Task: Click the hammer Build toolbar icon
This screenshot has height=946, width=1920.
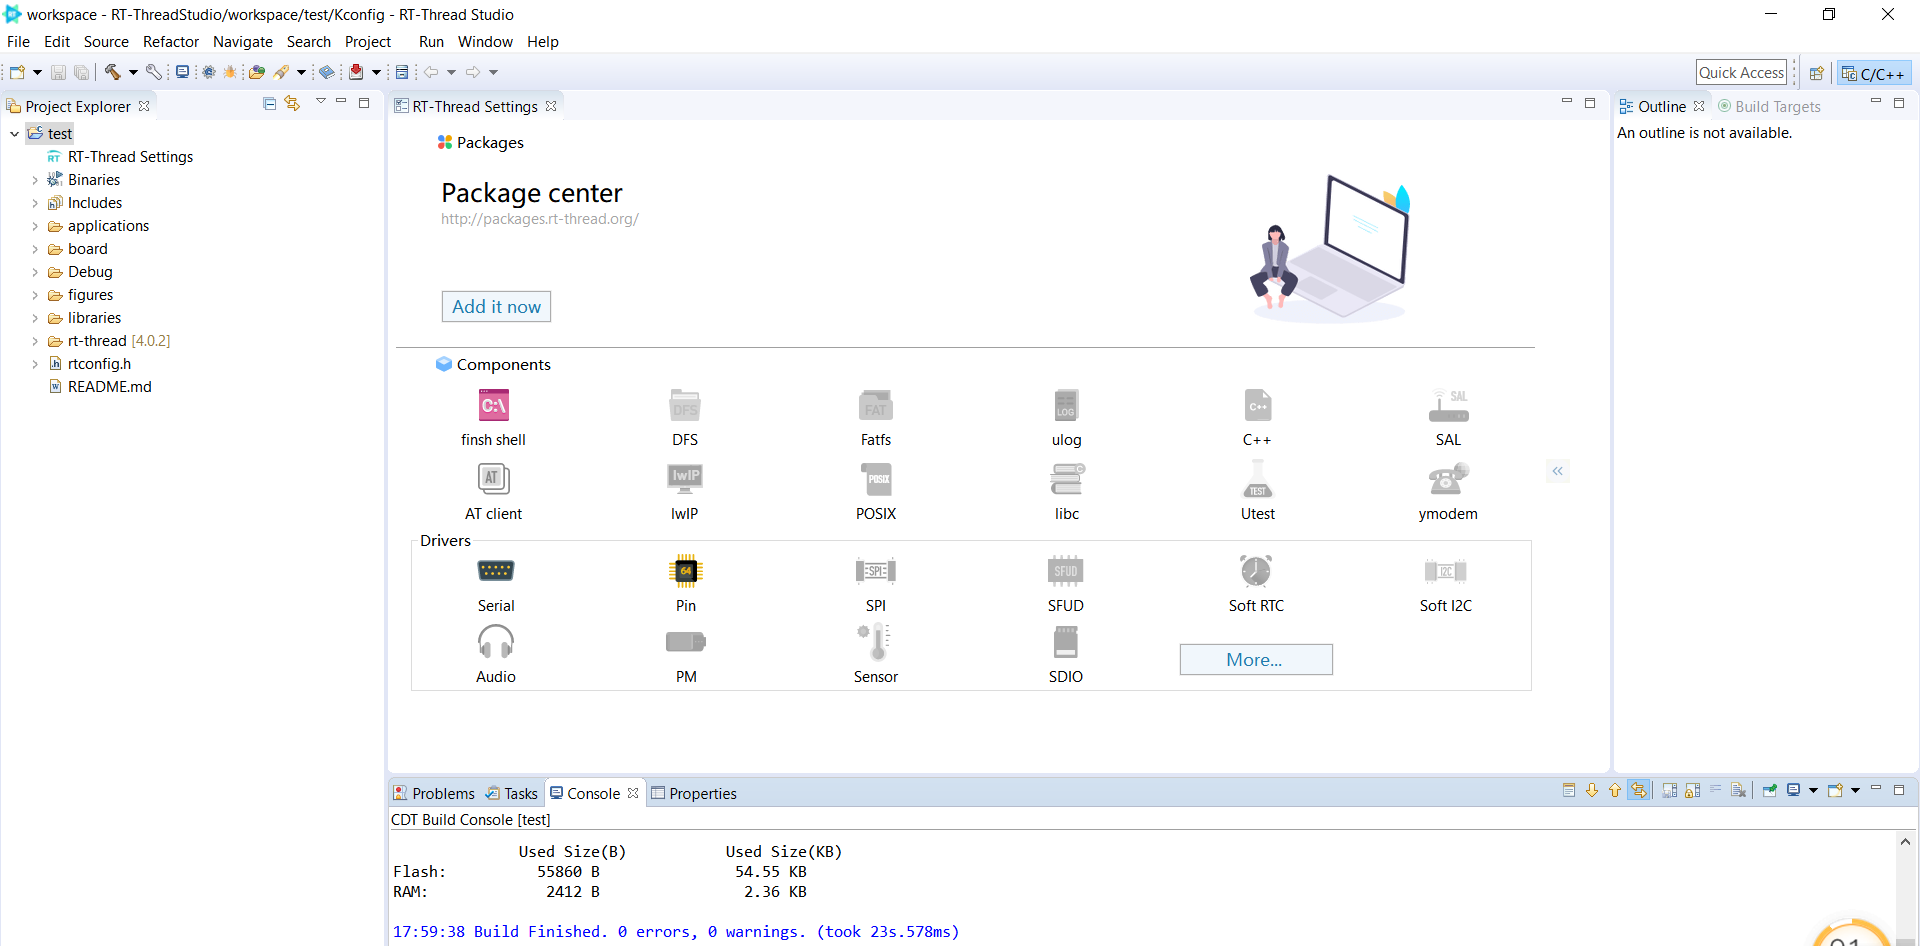Action: pos(112,72)
